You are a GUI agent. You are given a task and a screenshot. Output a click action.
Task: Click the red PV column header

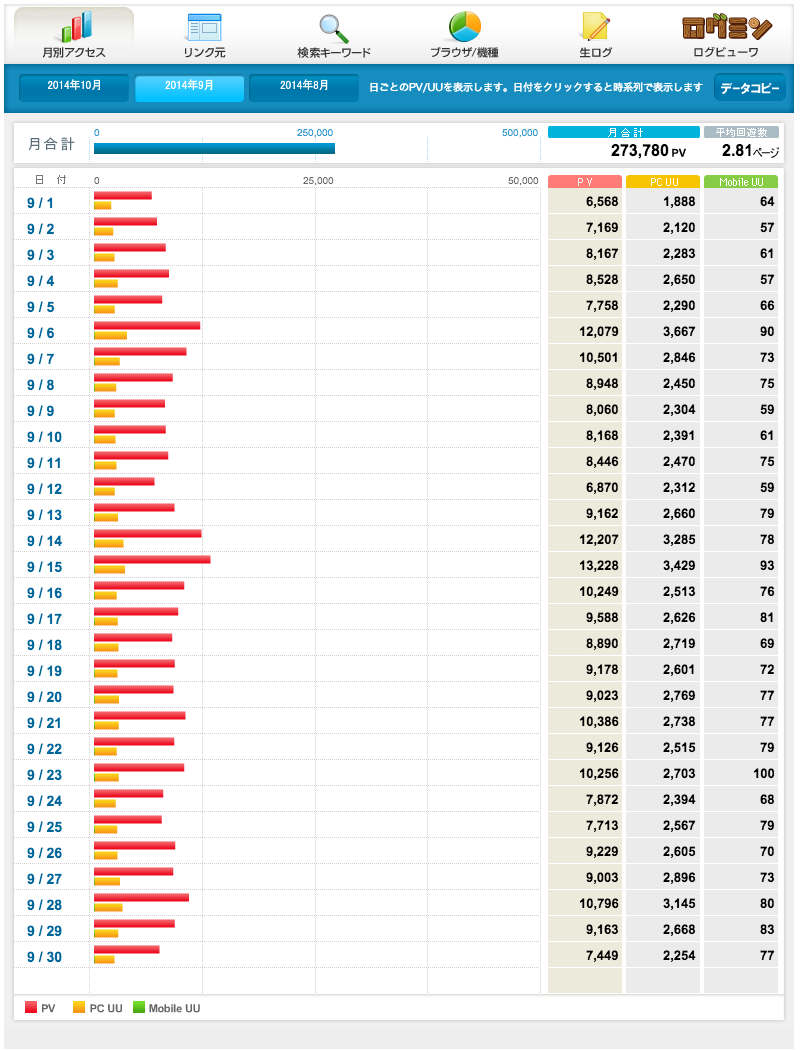(x=585, y=182)
